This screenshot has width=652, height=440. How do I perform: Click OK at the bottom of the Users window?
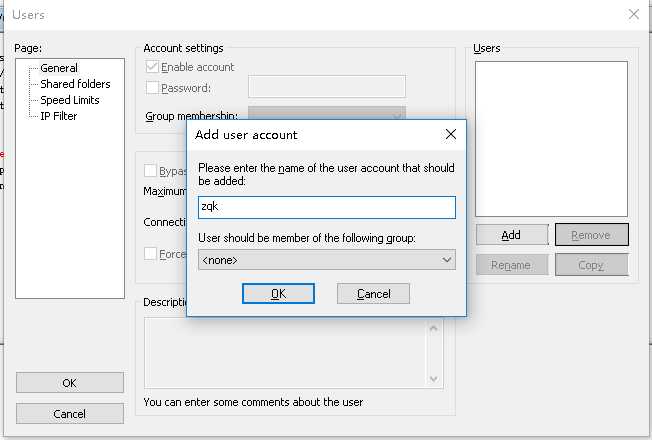coord(70,383)
